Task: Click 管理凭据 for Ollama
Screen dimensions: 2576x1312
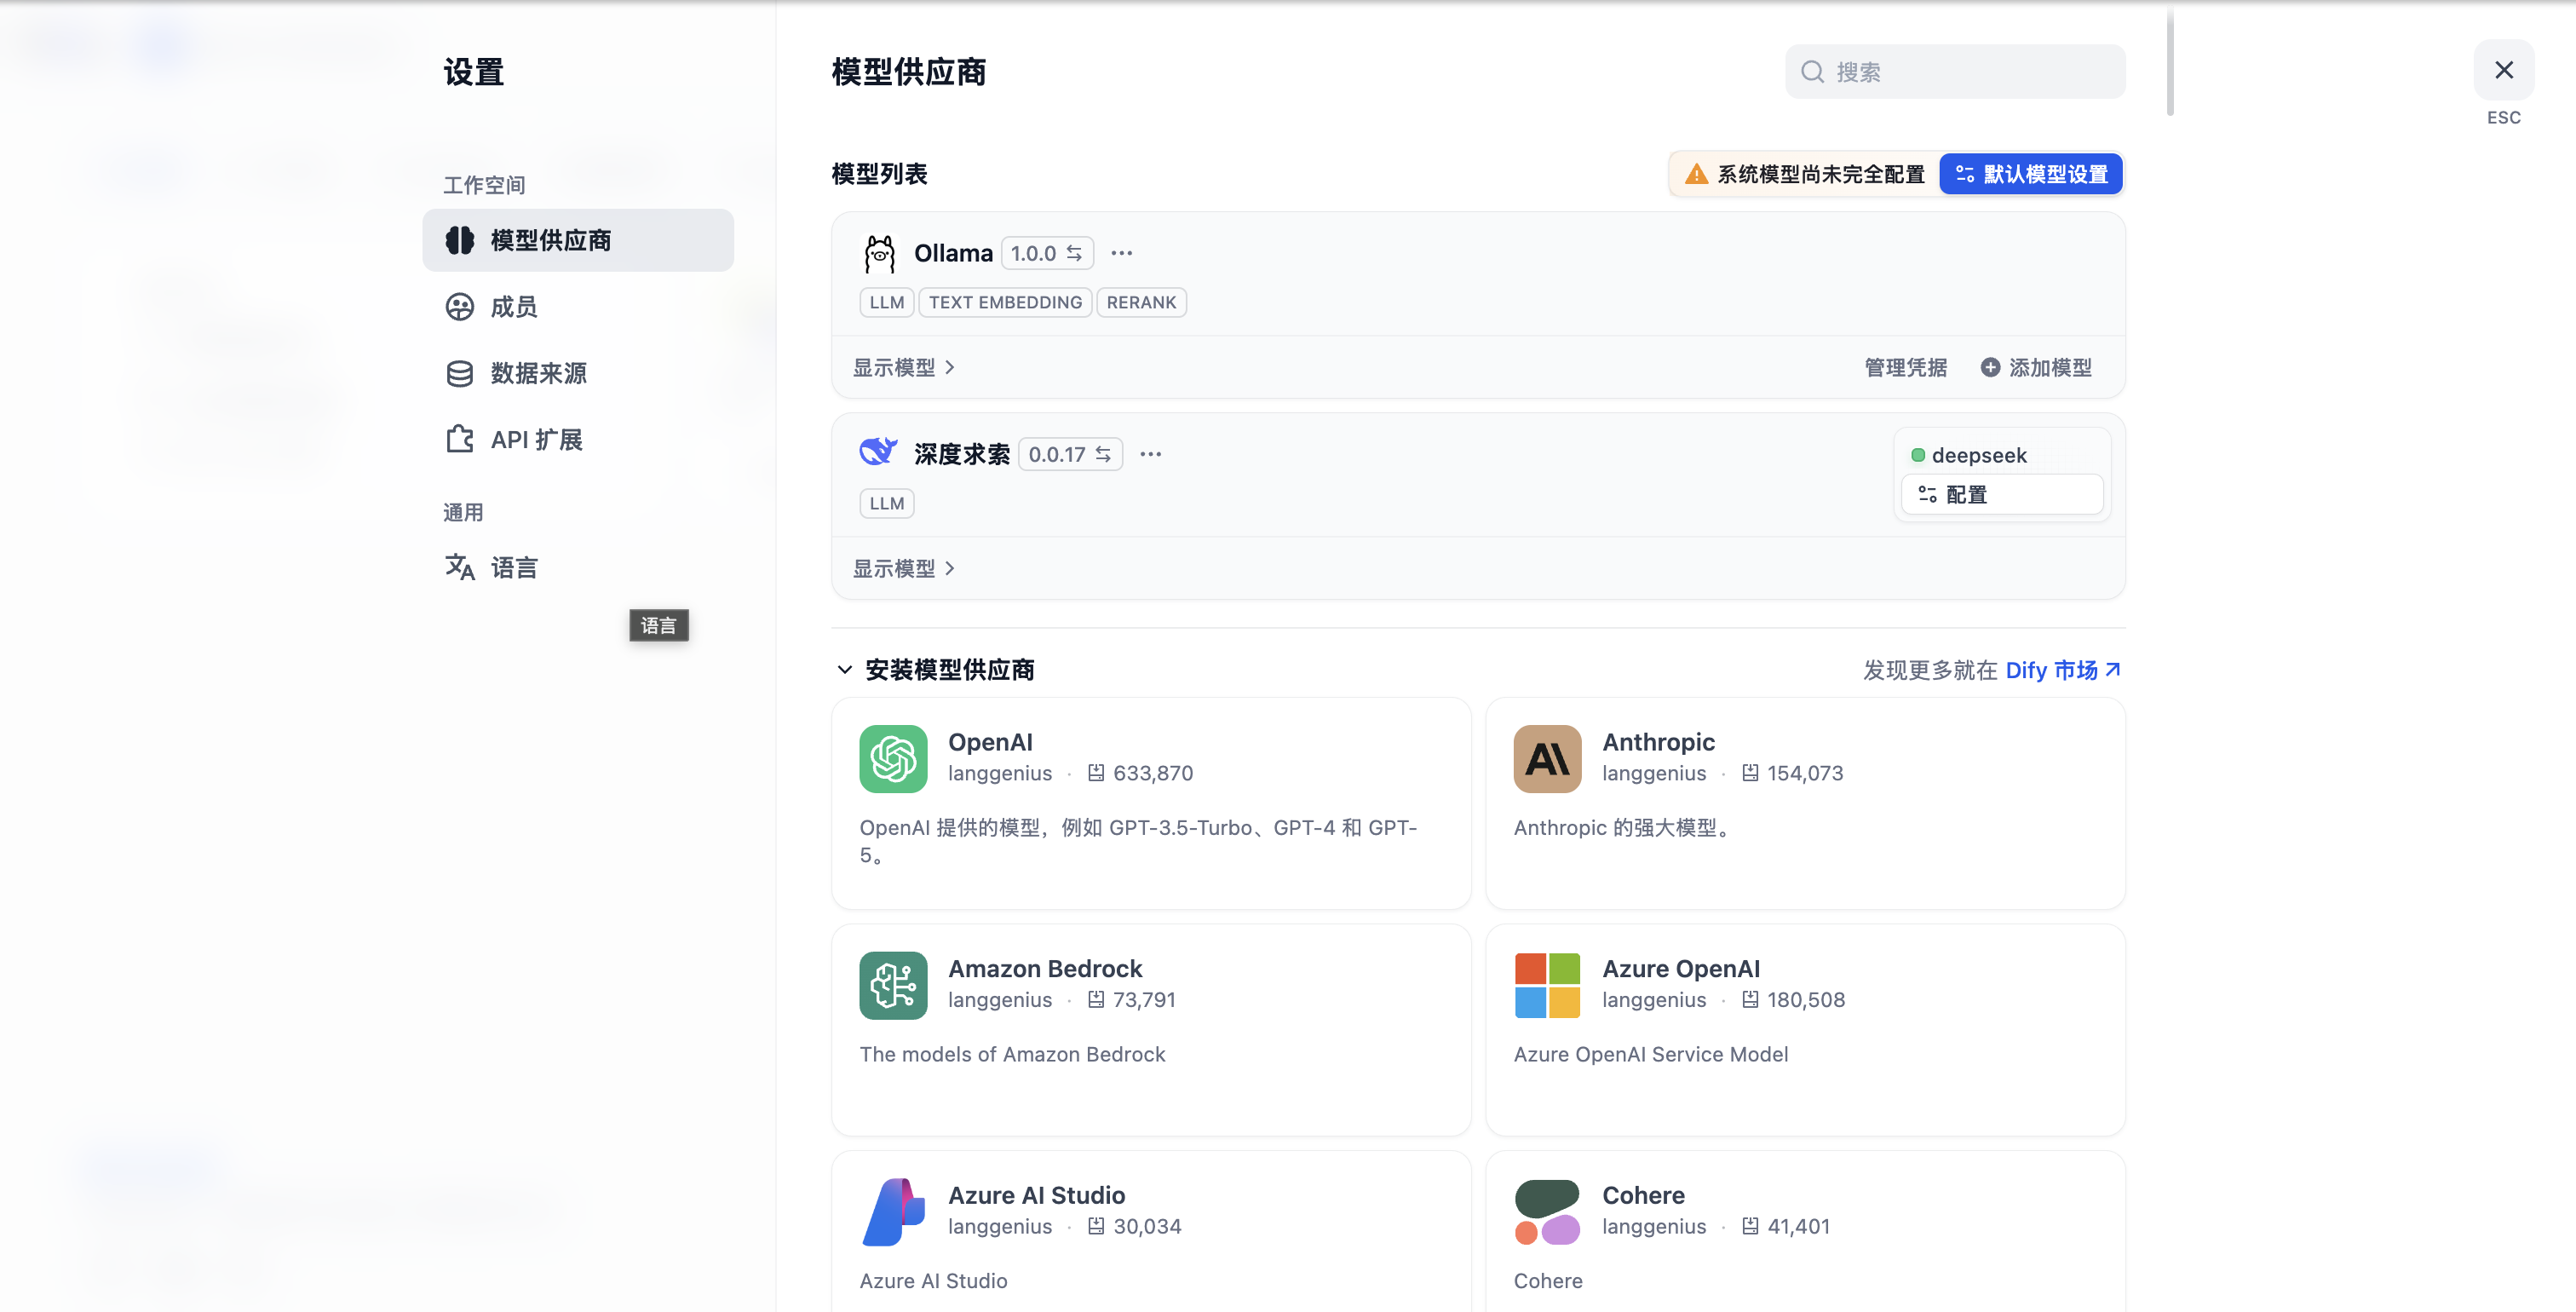Action: [x=1906, y=368]
